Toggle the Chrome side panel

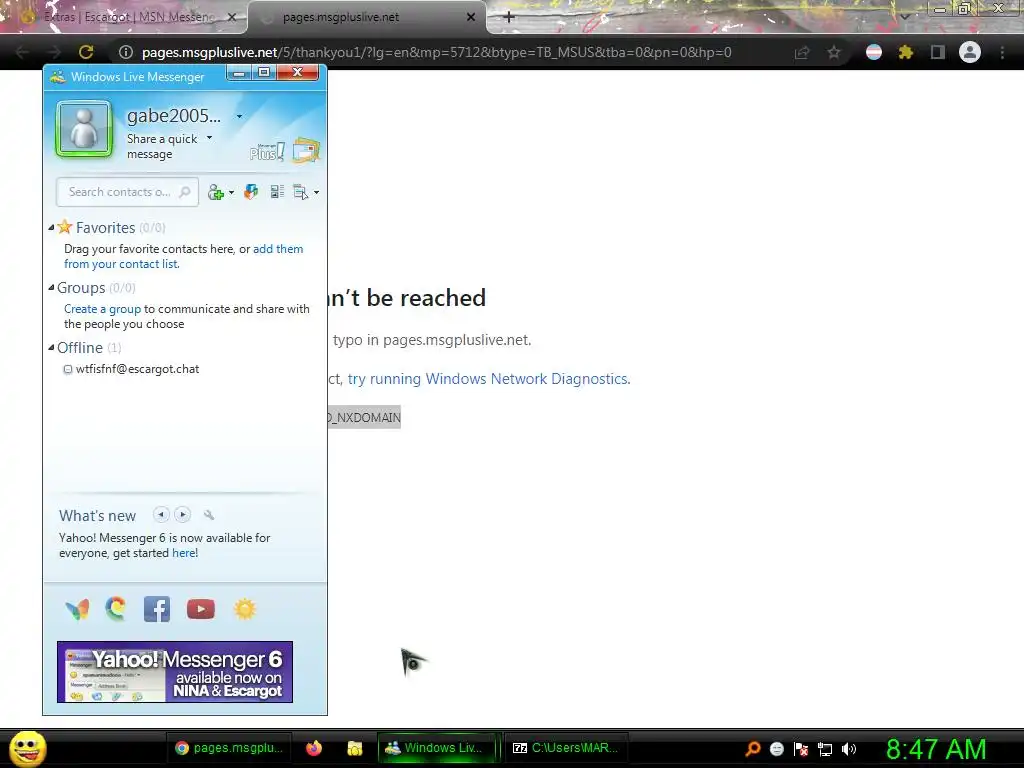[x=938, y=52]
